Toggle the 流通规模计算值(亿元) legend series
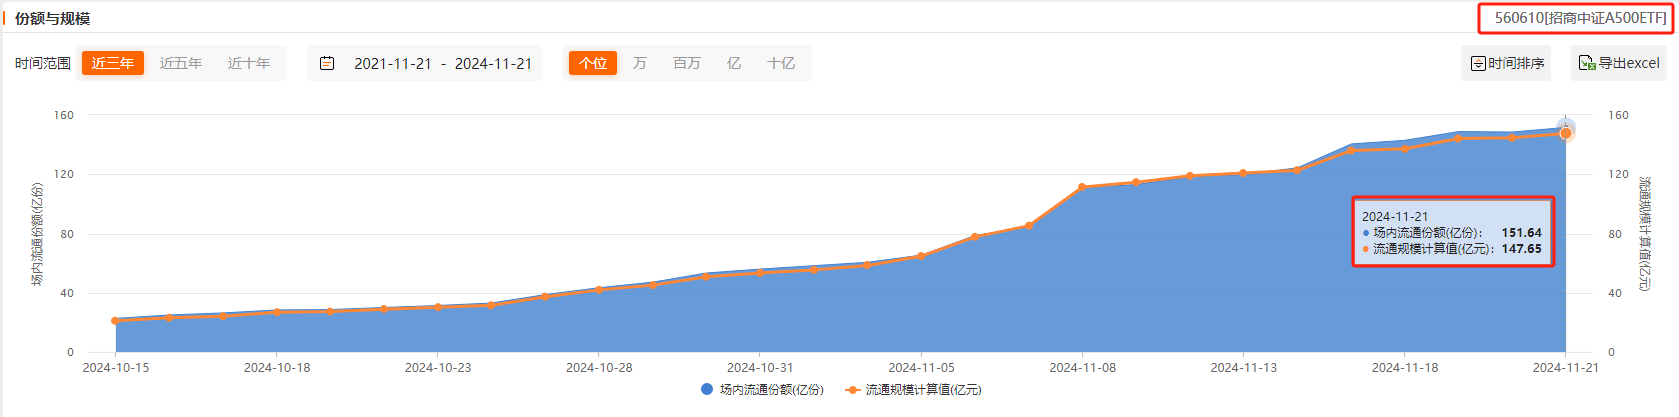Screen dimensions: 1679x417 click(x=914, y=390)
